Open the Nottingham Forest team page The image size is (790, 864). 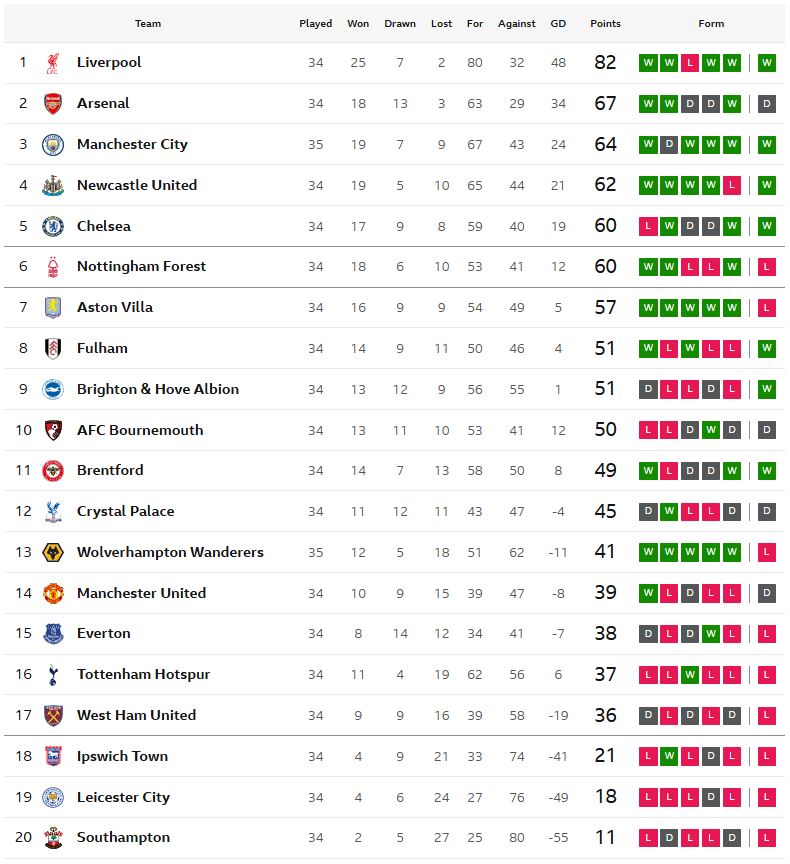[141, 267]
